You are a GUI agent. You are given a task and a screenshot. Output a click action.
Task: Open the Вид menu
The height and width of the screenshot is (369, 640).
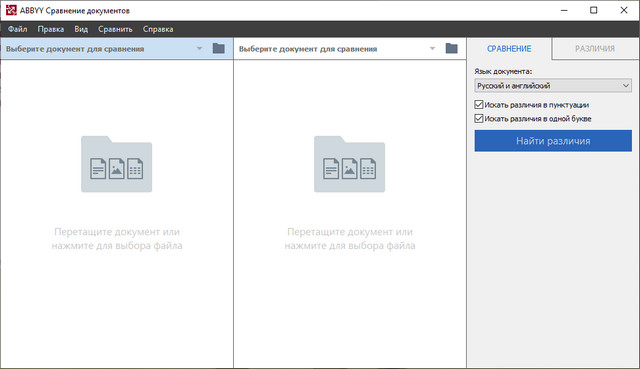click(81, 29)
